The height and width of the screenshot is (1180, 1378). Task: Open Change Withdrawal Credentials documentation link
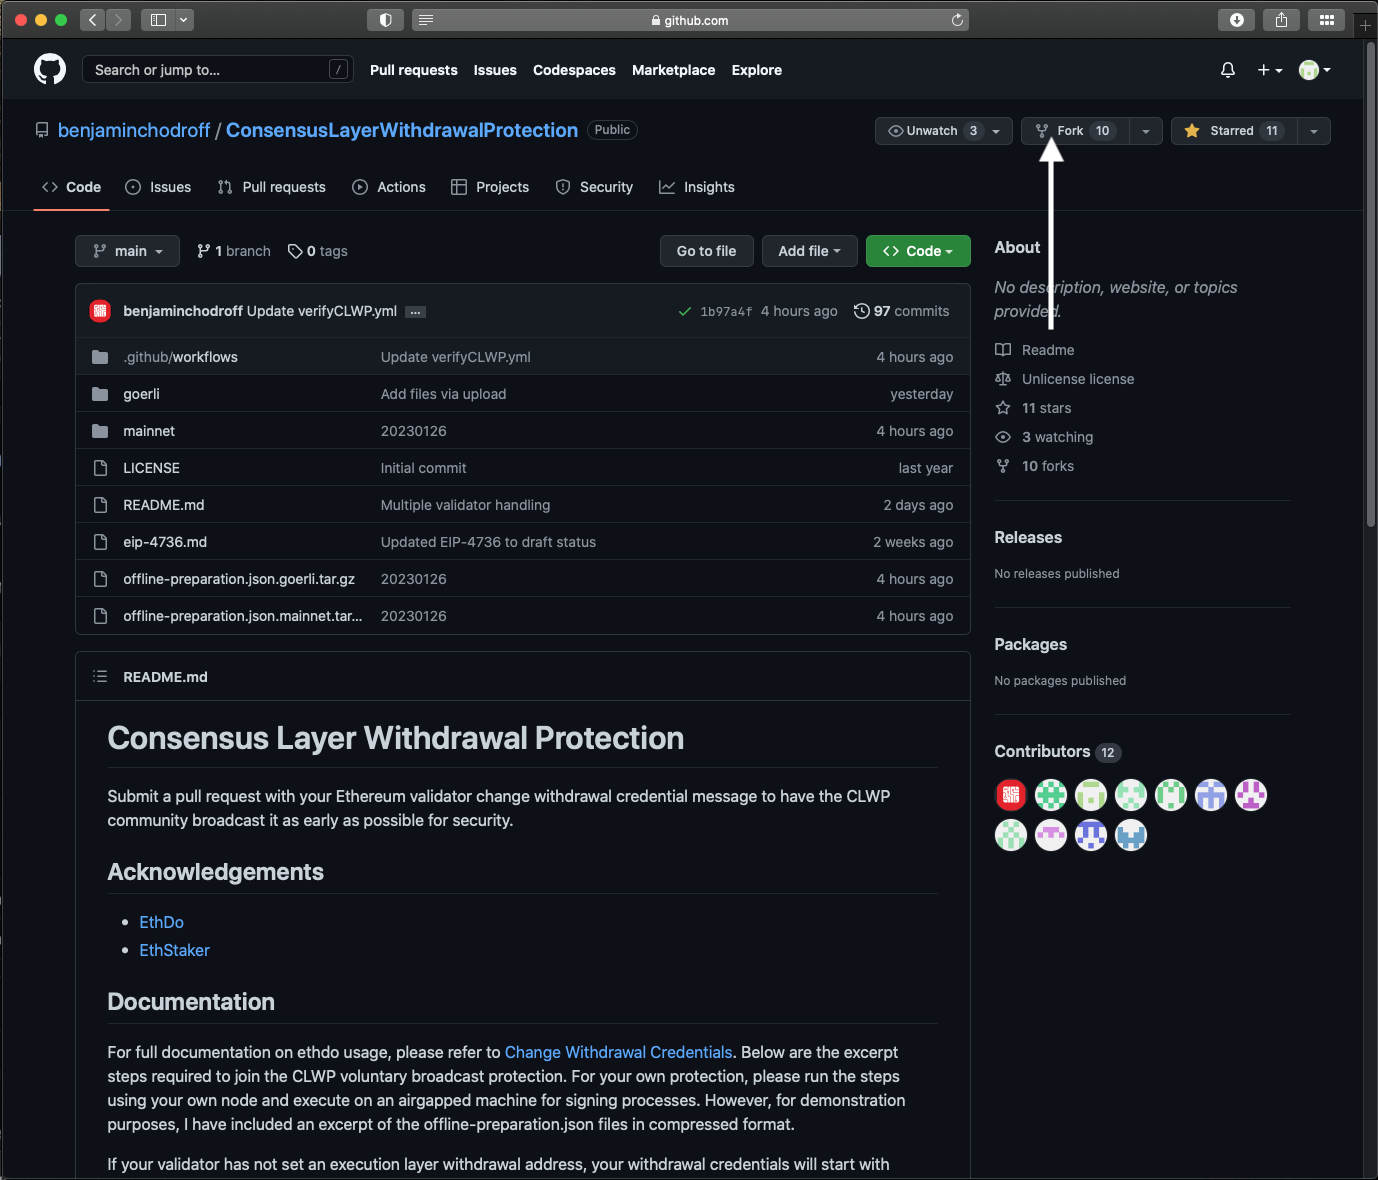pyautogui.click(x=618, y=1052)
